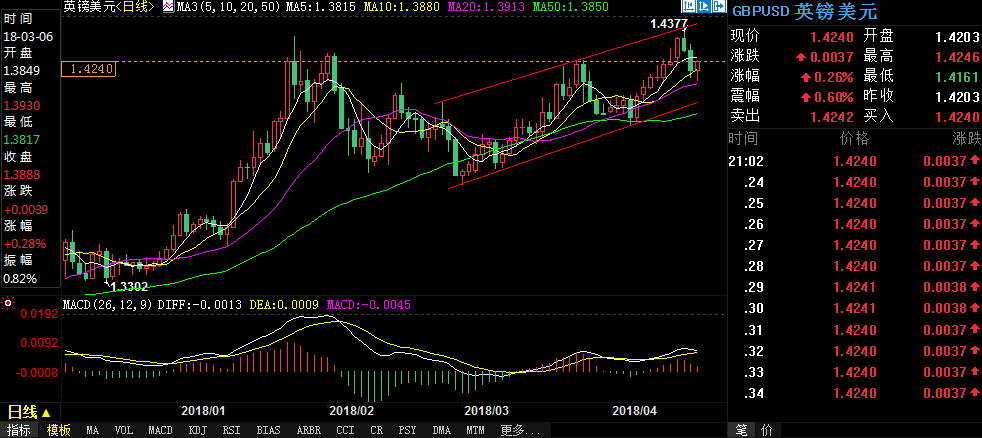
Task: Select the BIAS indicator
Action: pyautogui.click(x=267, y=430)
